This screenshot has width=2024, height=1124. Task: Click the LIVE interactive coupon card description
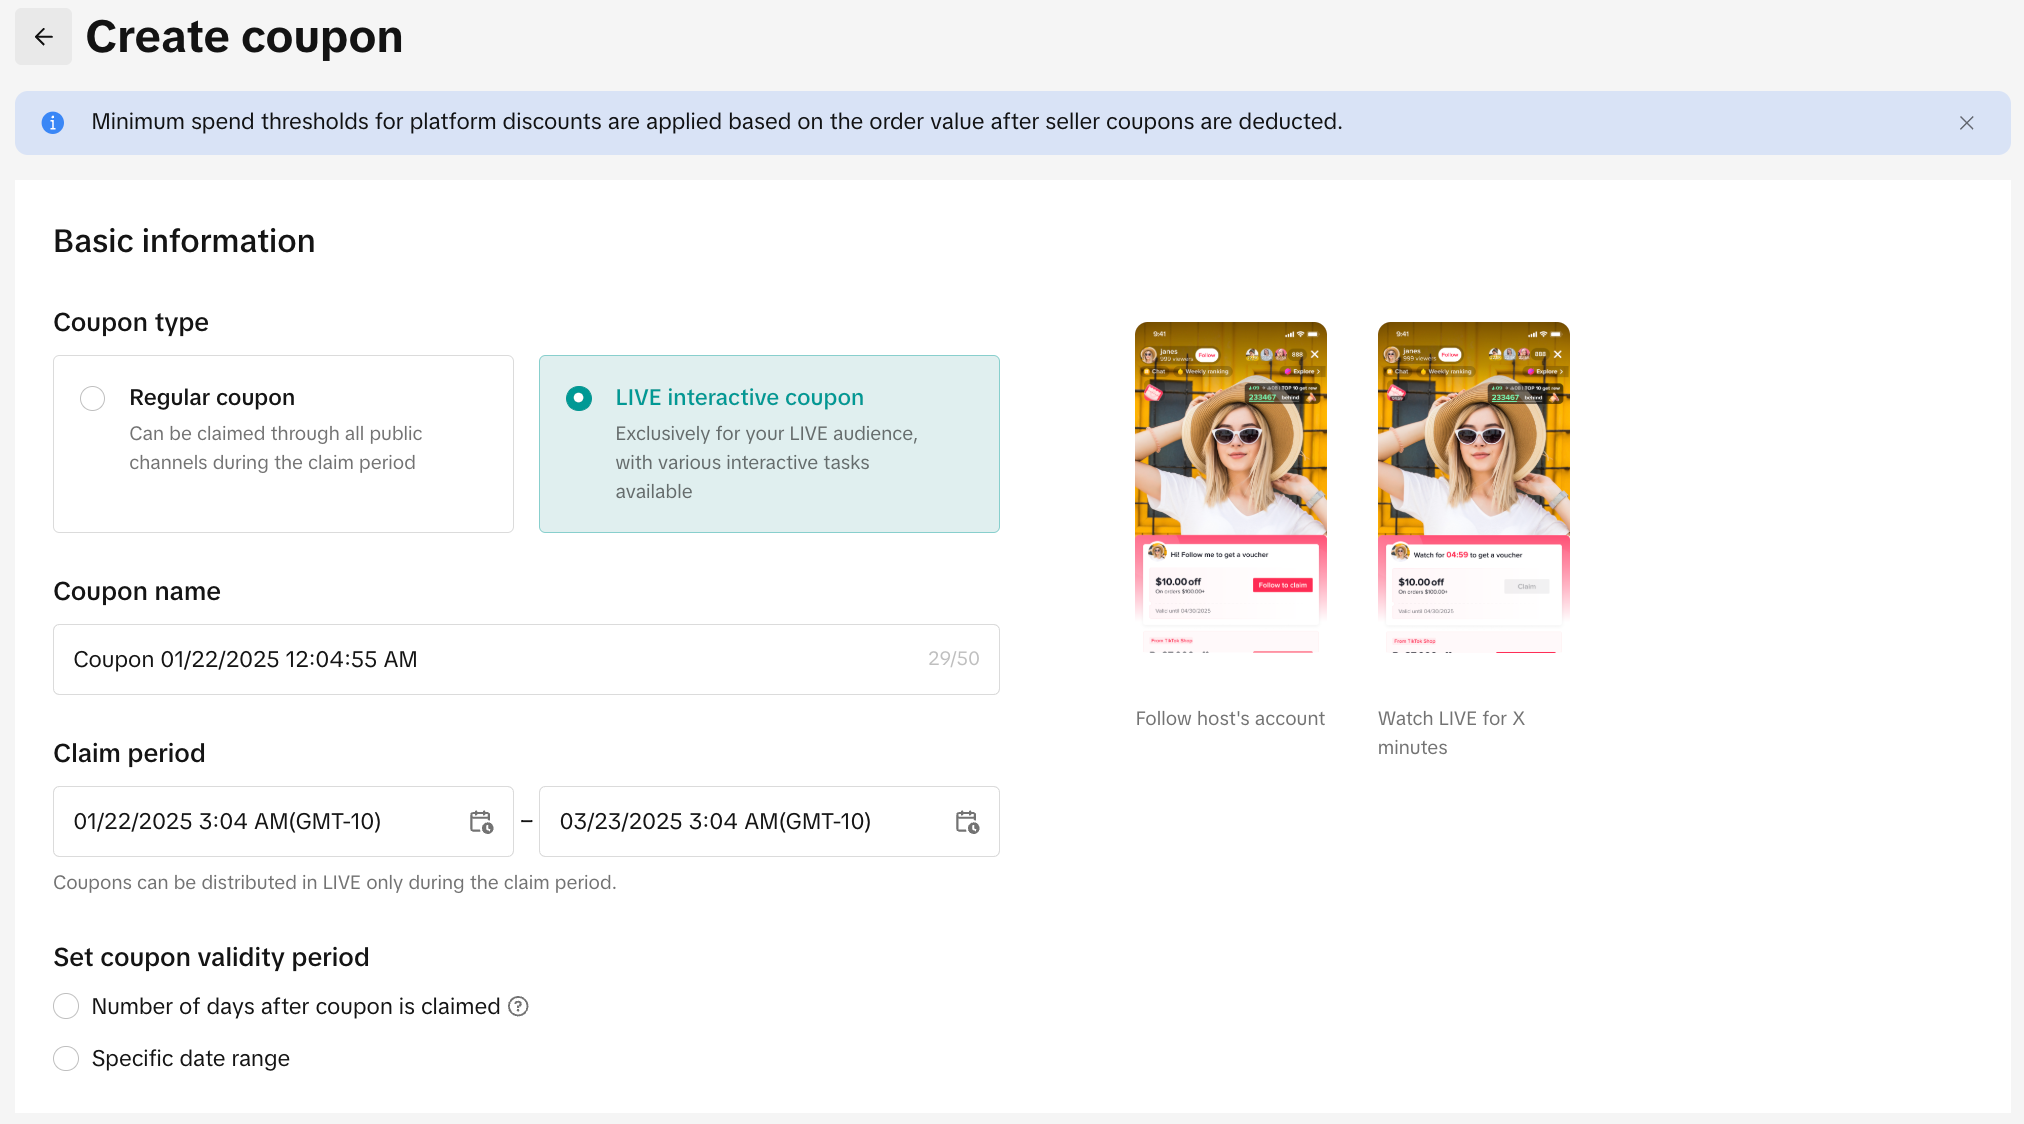(x=765, y=462)
